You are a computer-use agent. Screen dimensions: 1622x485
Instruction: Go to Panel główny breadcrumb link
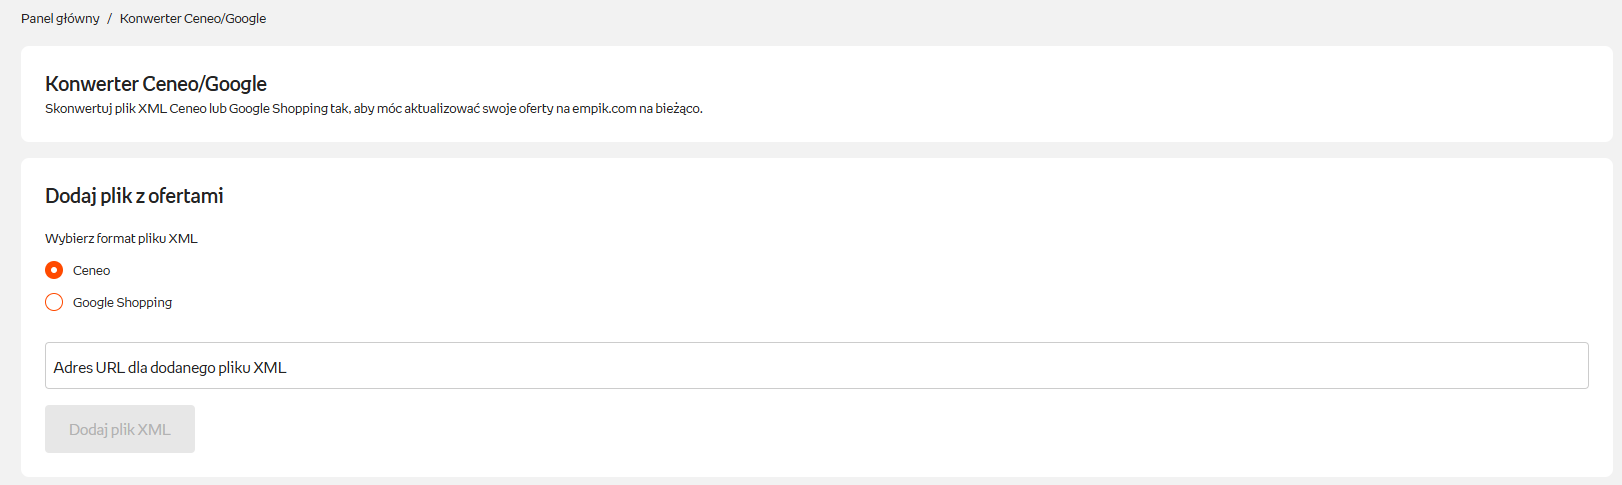tap(60, 19)
